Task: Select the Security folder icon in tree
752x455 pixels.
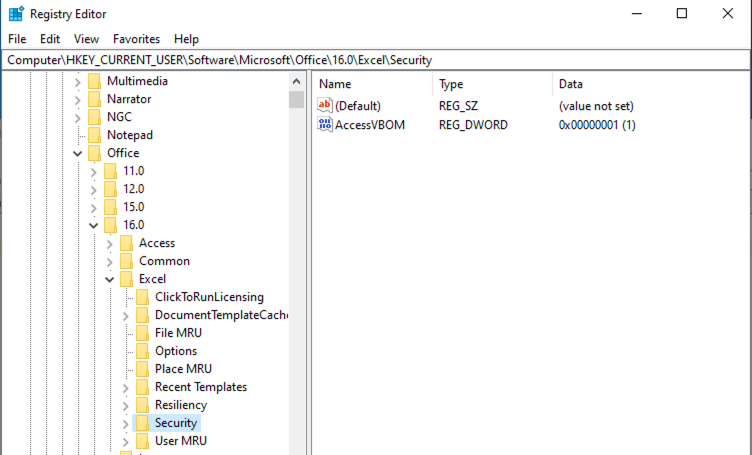Action: [142, 423]
